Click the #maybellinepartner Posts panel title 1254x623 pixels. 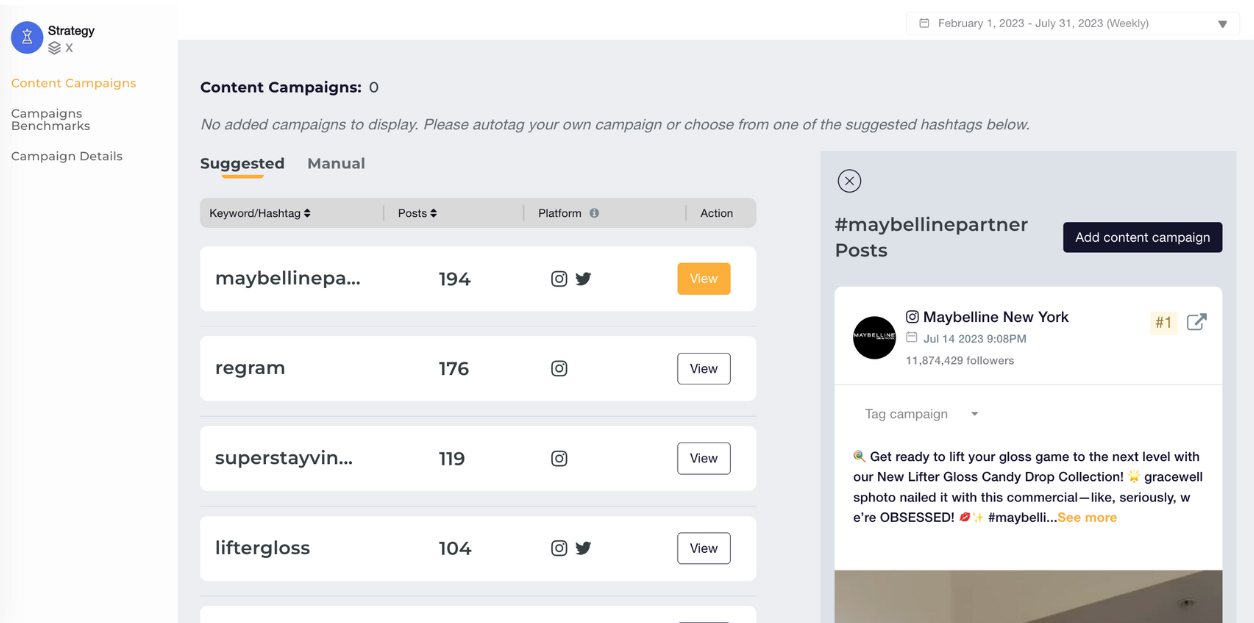pyautogui.click(x=932, y=237)
